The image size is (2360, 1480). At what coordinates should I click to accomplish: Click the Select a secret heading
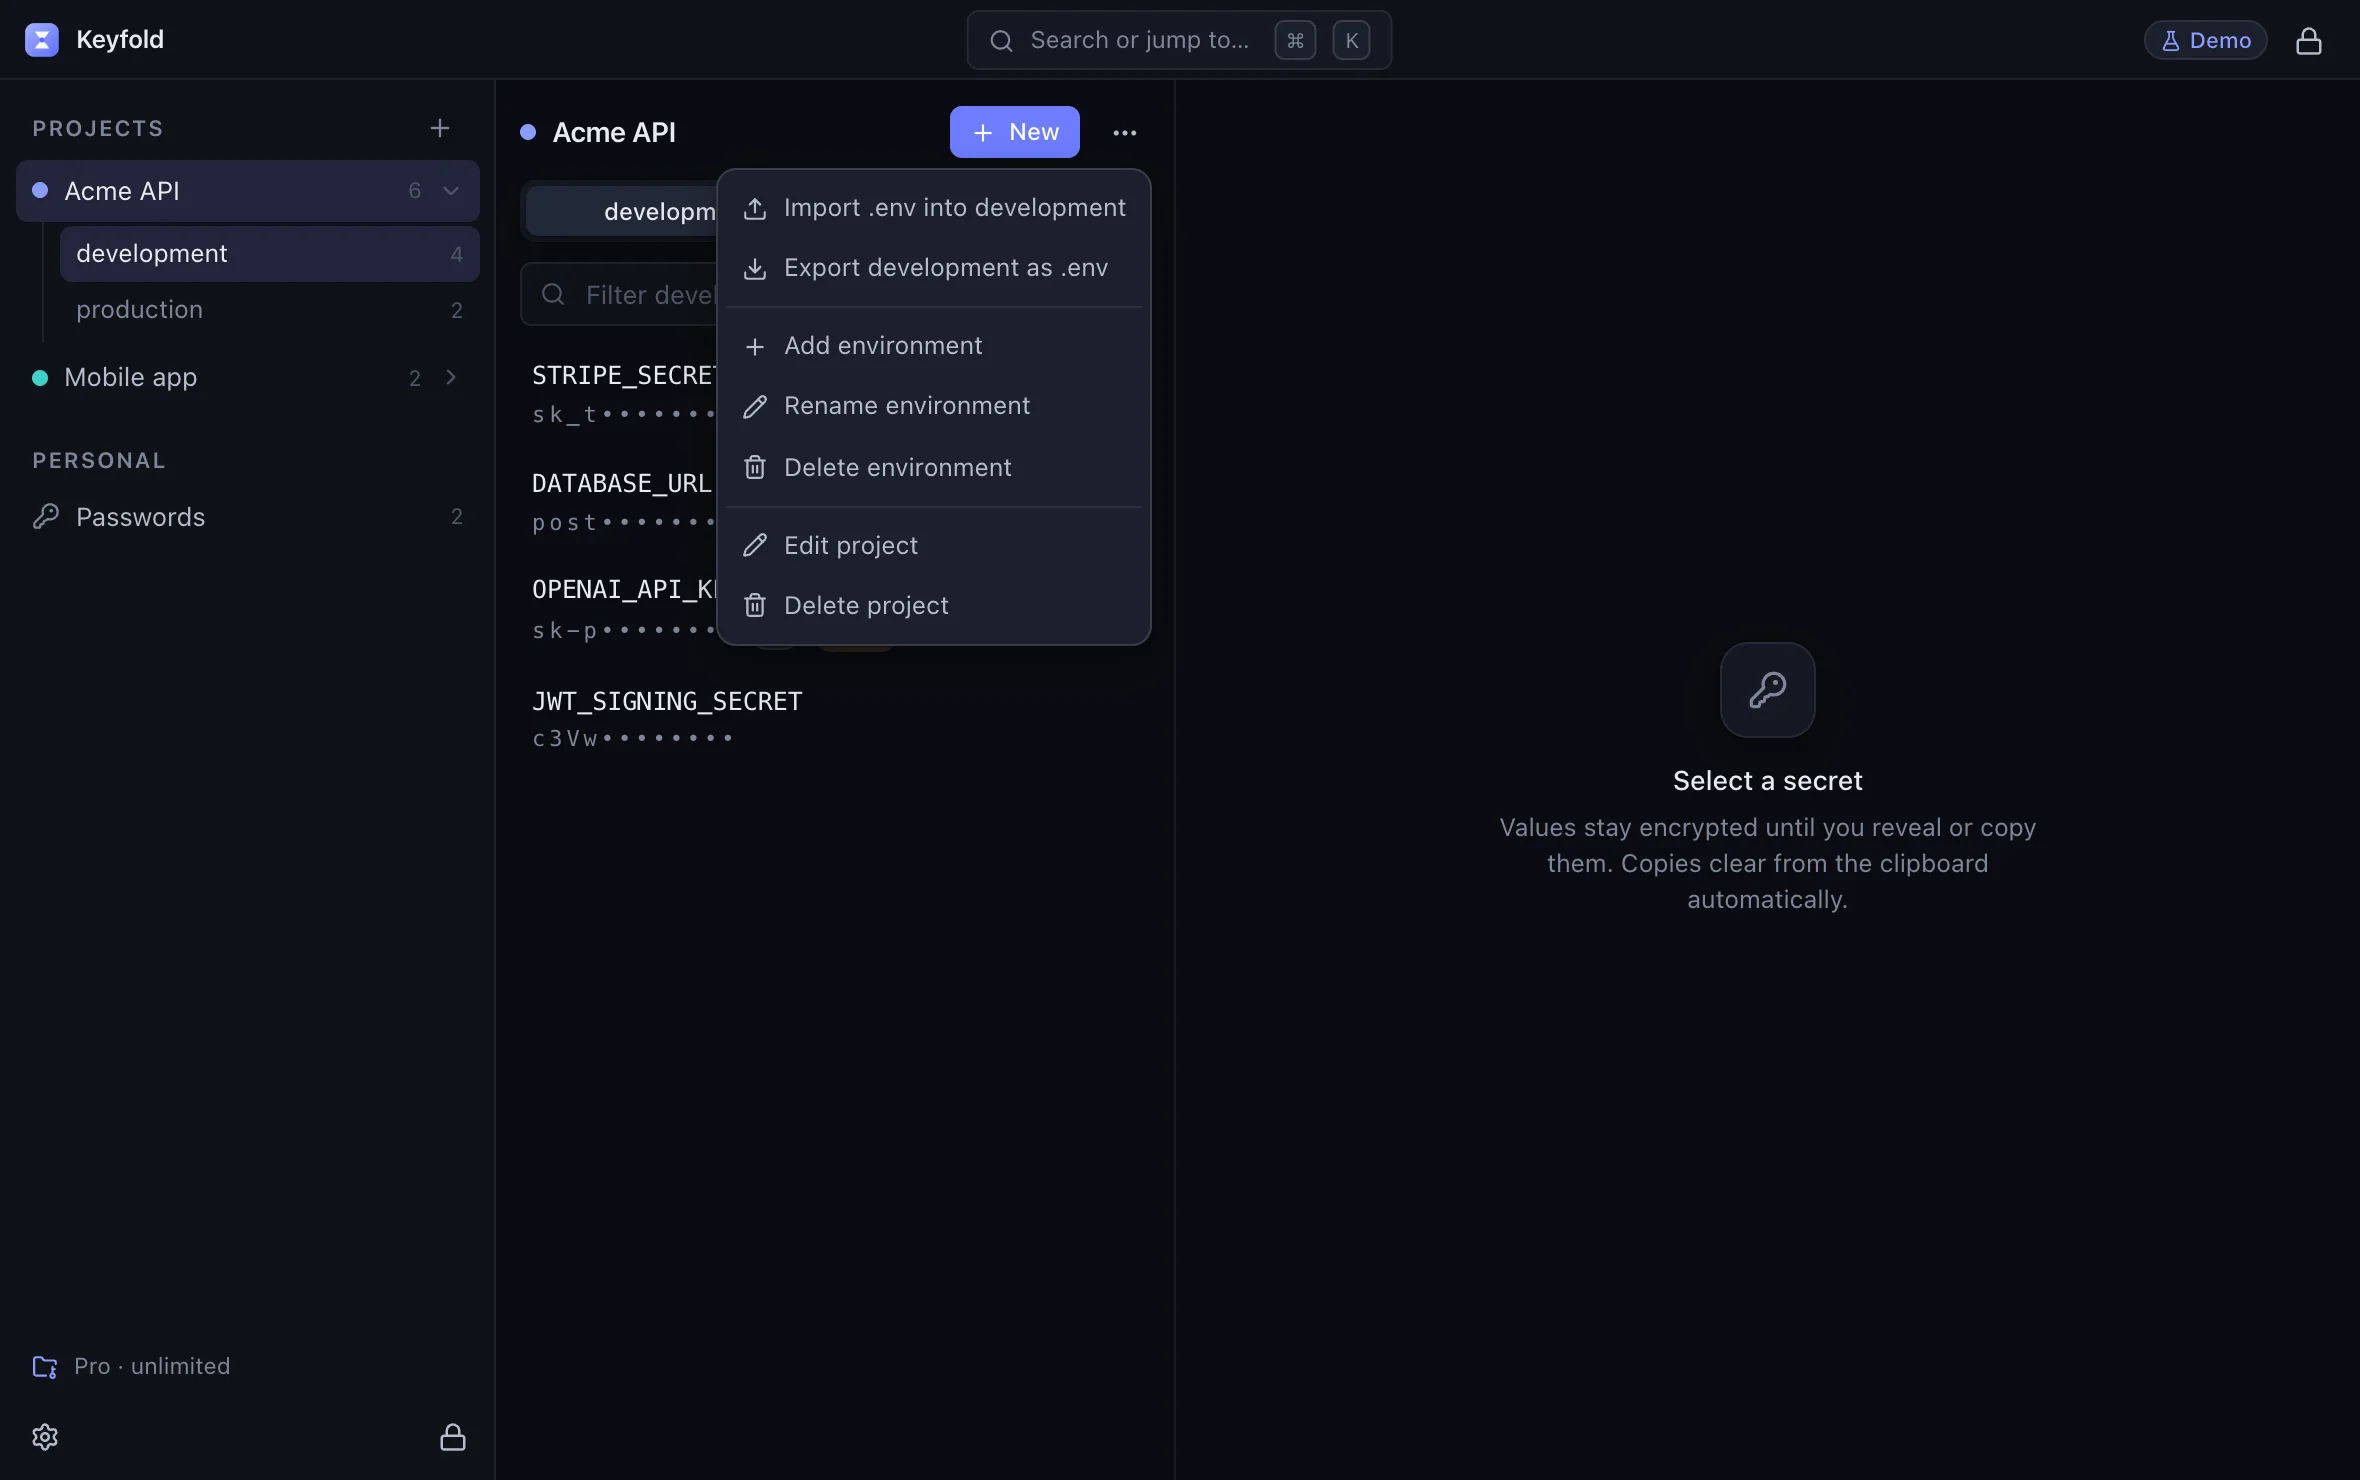tap(1767, 780)
